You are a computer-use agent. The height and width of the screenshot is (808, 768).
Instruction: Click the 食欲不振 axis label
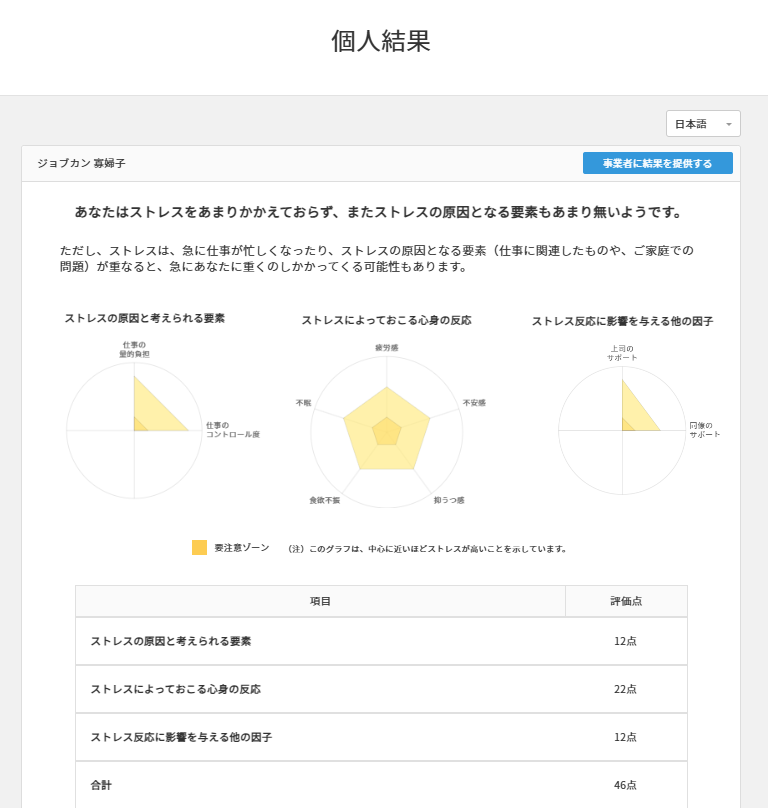[x=325, y=500]
